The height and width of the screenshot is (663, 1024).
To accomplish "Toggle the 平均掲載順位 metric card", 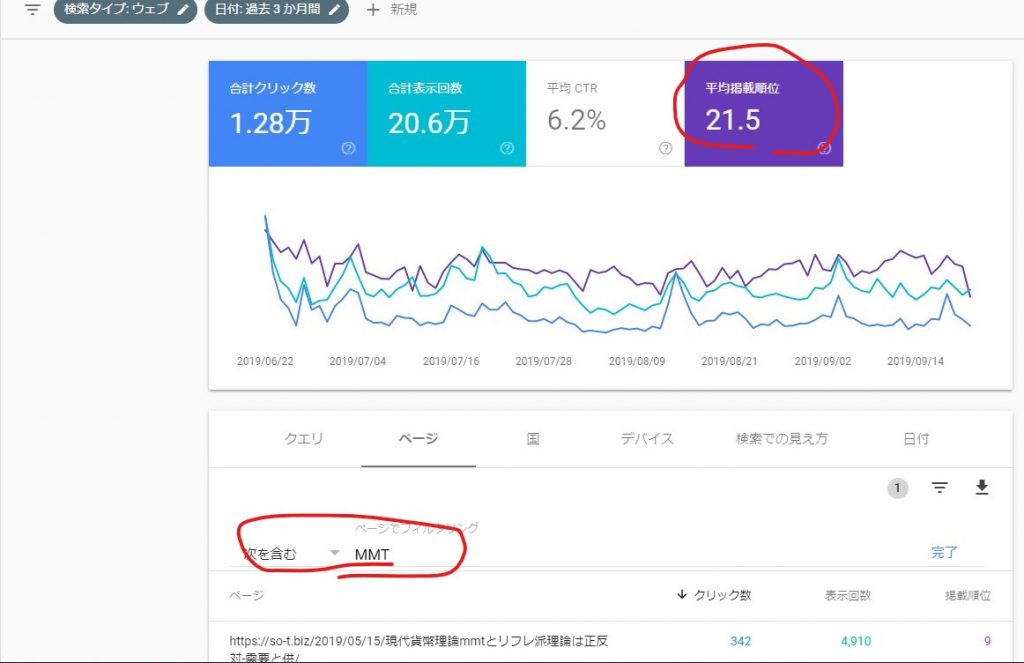I will (x=764, y=114).
